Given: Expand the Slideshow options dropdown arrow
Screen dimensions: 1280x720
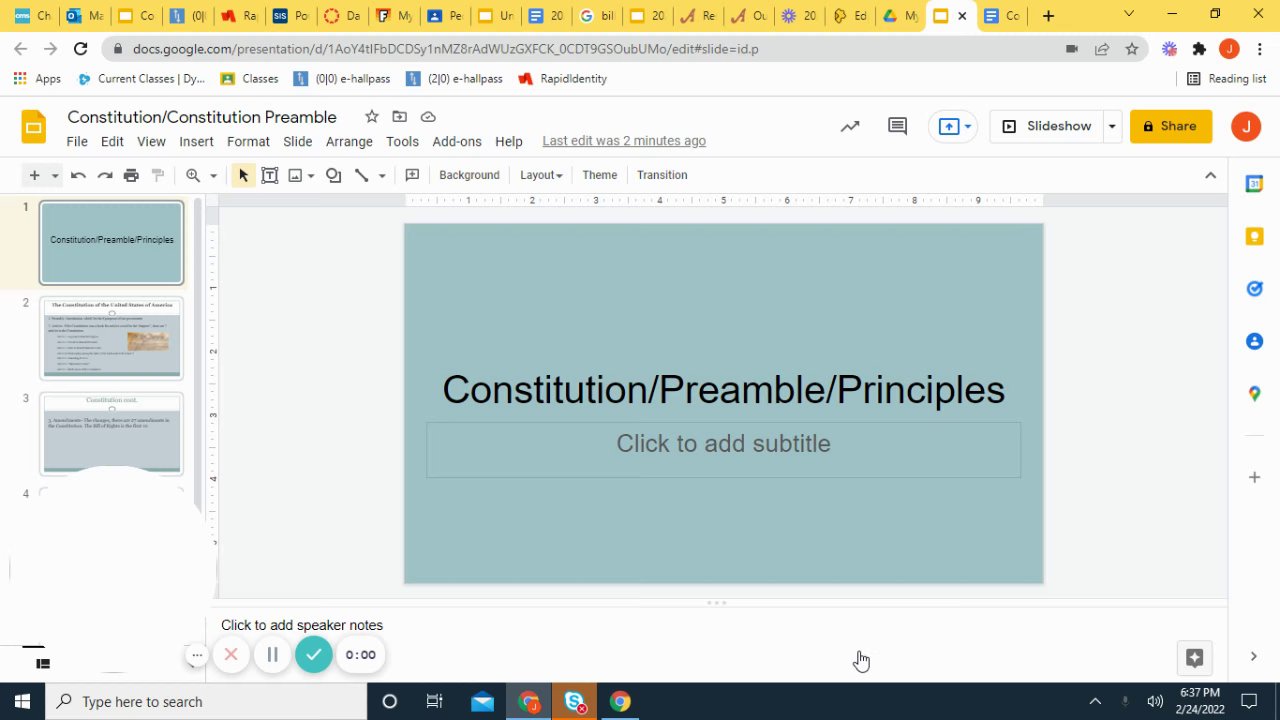Looking at the screenshot, I should click(x=1111, y=126).
